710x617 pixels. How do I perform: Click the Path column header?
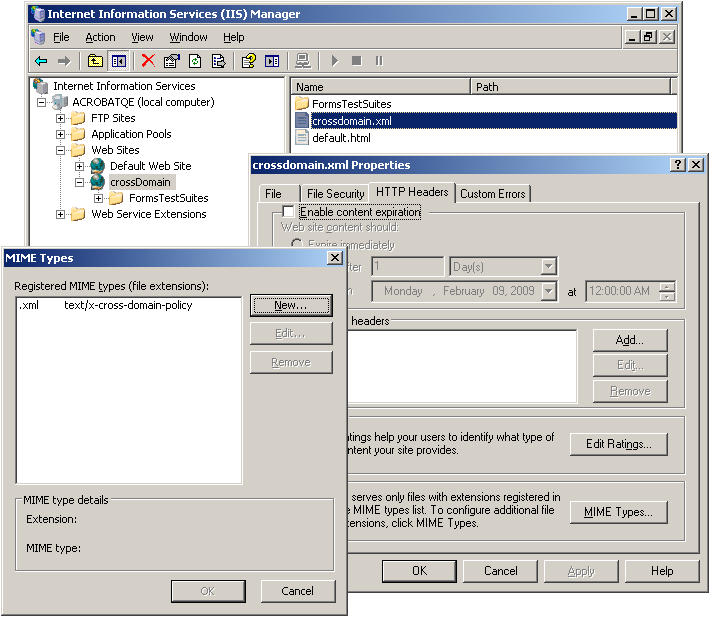[571, 86]
